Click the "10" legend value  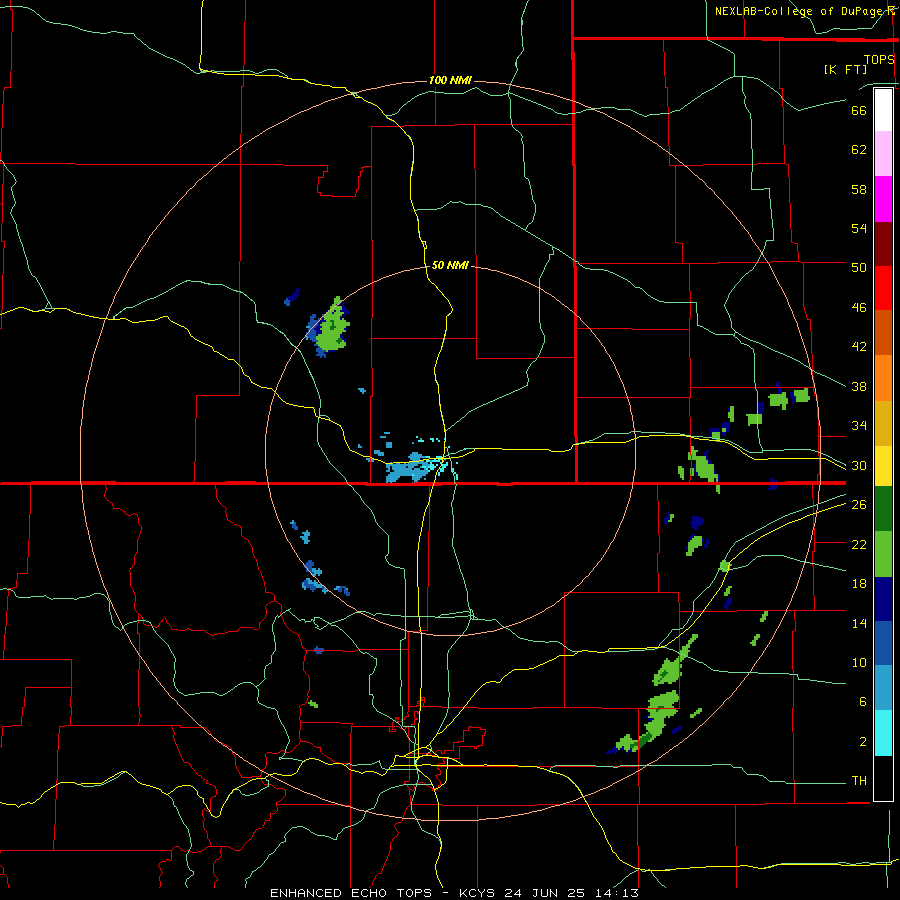[x=859, y=662]
